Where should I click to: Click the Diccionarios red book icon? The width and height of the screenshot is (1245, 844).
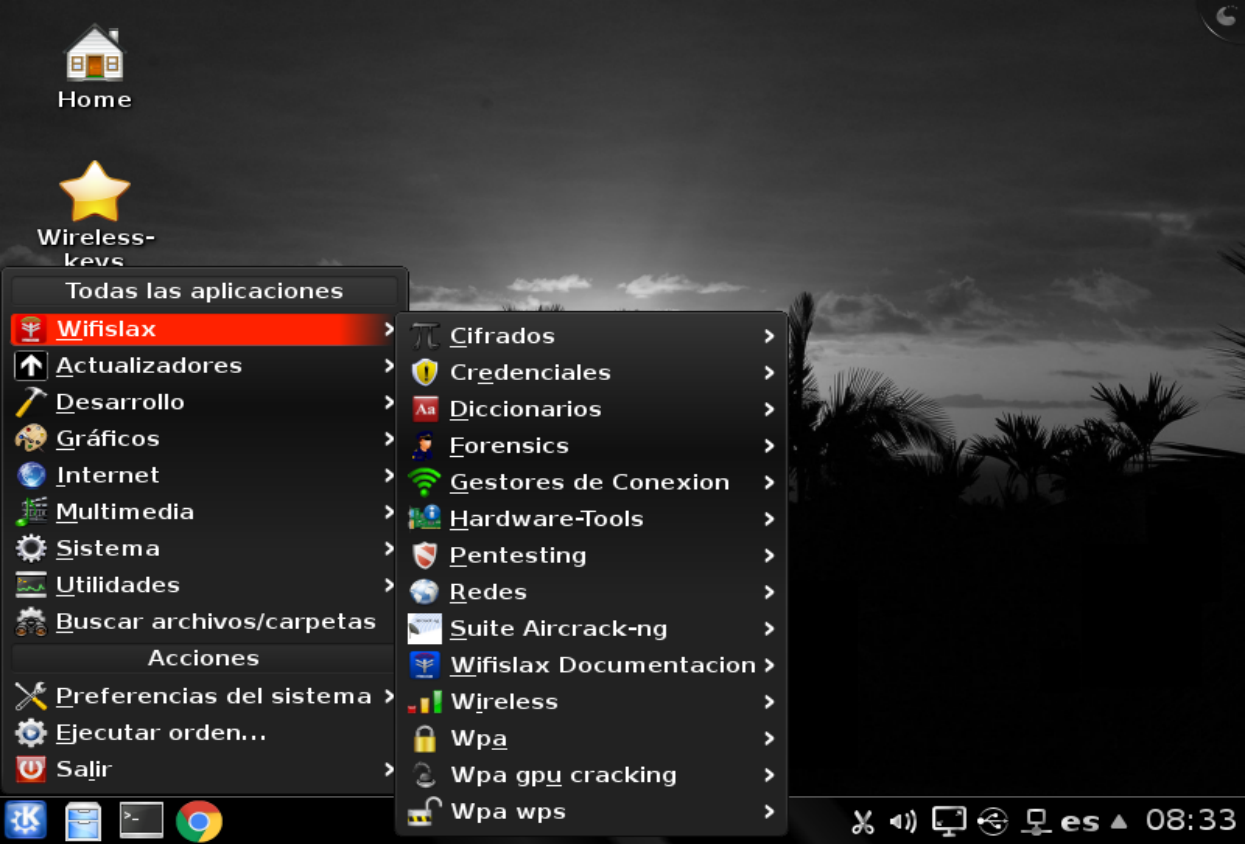pyautogui.click(x=425, y=409)
